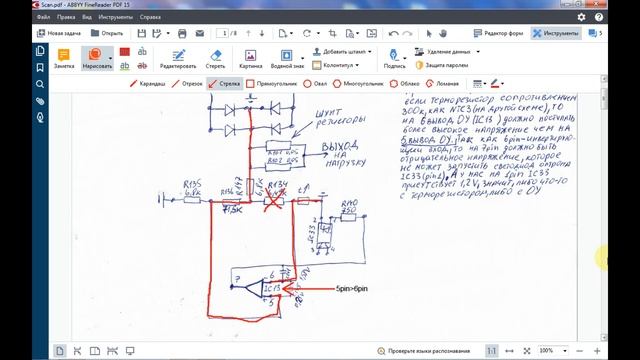
Task: Select the Прямоугольник shape tool
Action: pyautogui.click(x=272, y=84)
